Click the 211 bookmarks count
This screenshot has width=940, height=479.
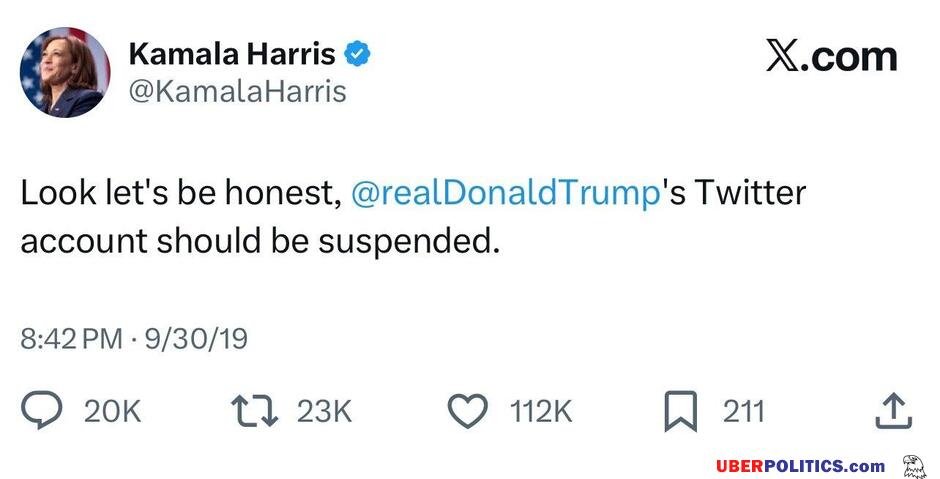click(x=743, y=411)
